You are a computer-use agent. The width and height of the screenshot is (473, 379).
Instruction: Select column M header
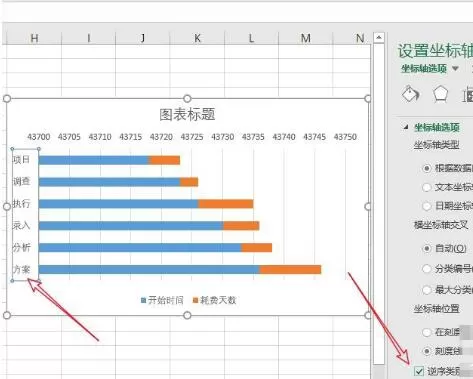[x=306, y=38]
